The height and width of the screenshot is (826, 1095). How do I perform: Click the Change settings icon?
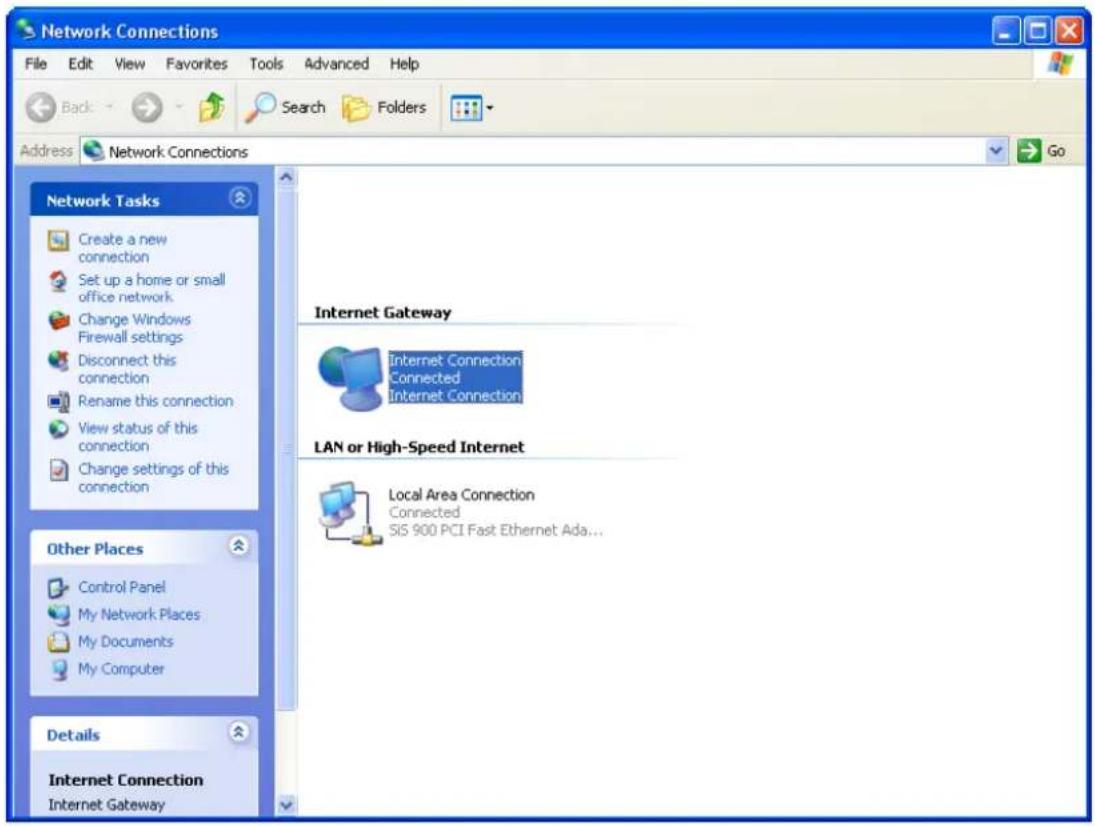[59, 470]
